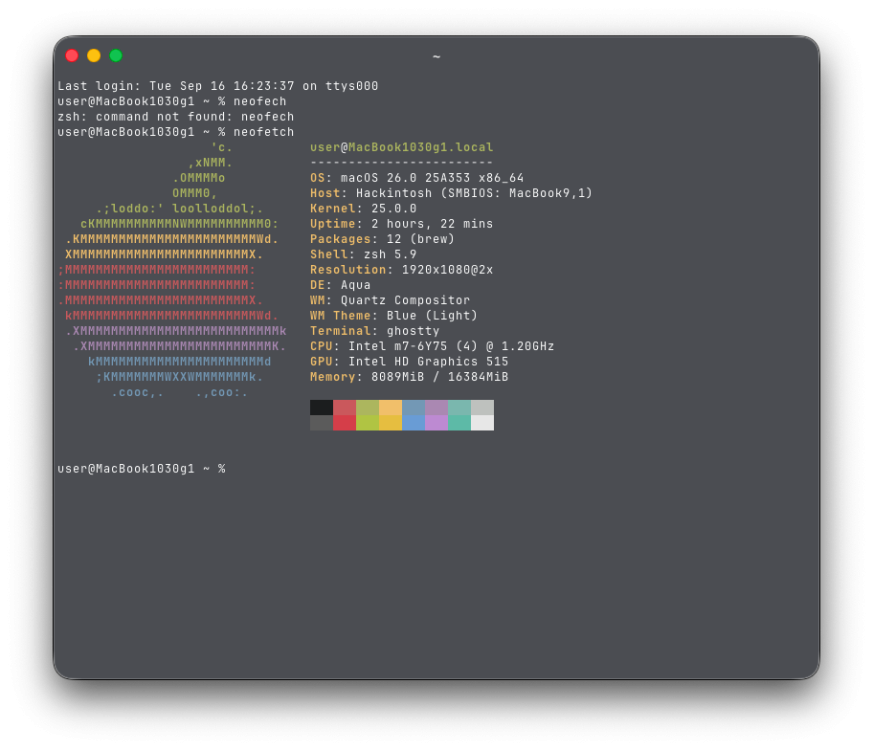Click the 'WM: Quartz Compositor' line
The image size is (873, 750).
pyautogui.click(x=390, y=301)
